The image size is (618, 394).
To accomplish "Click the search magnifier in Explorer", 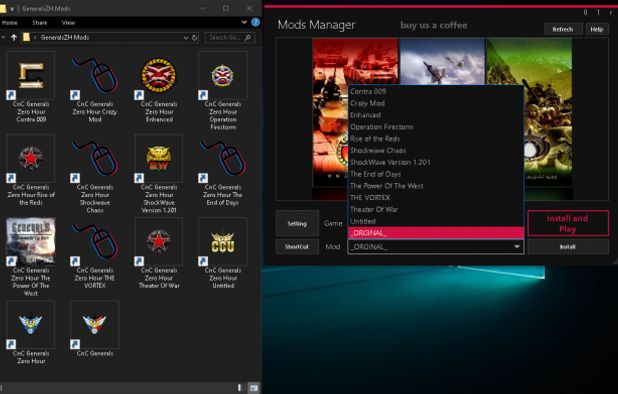I will point(248,37).
